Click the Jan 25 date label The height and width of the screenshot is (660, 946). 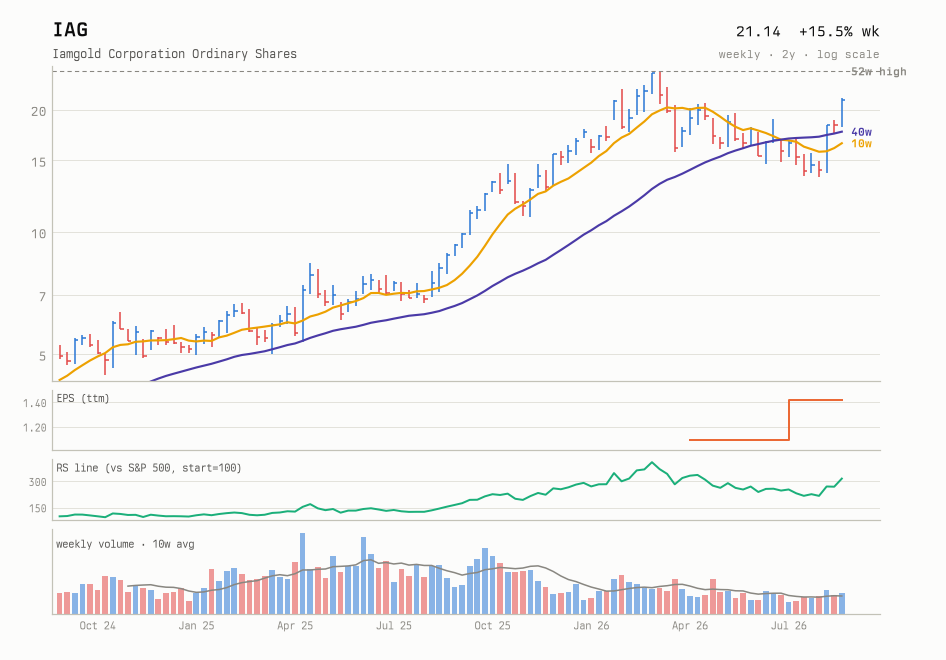[x=196, y=626]
